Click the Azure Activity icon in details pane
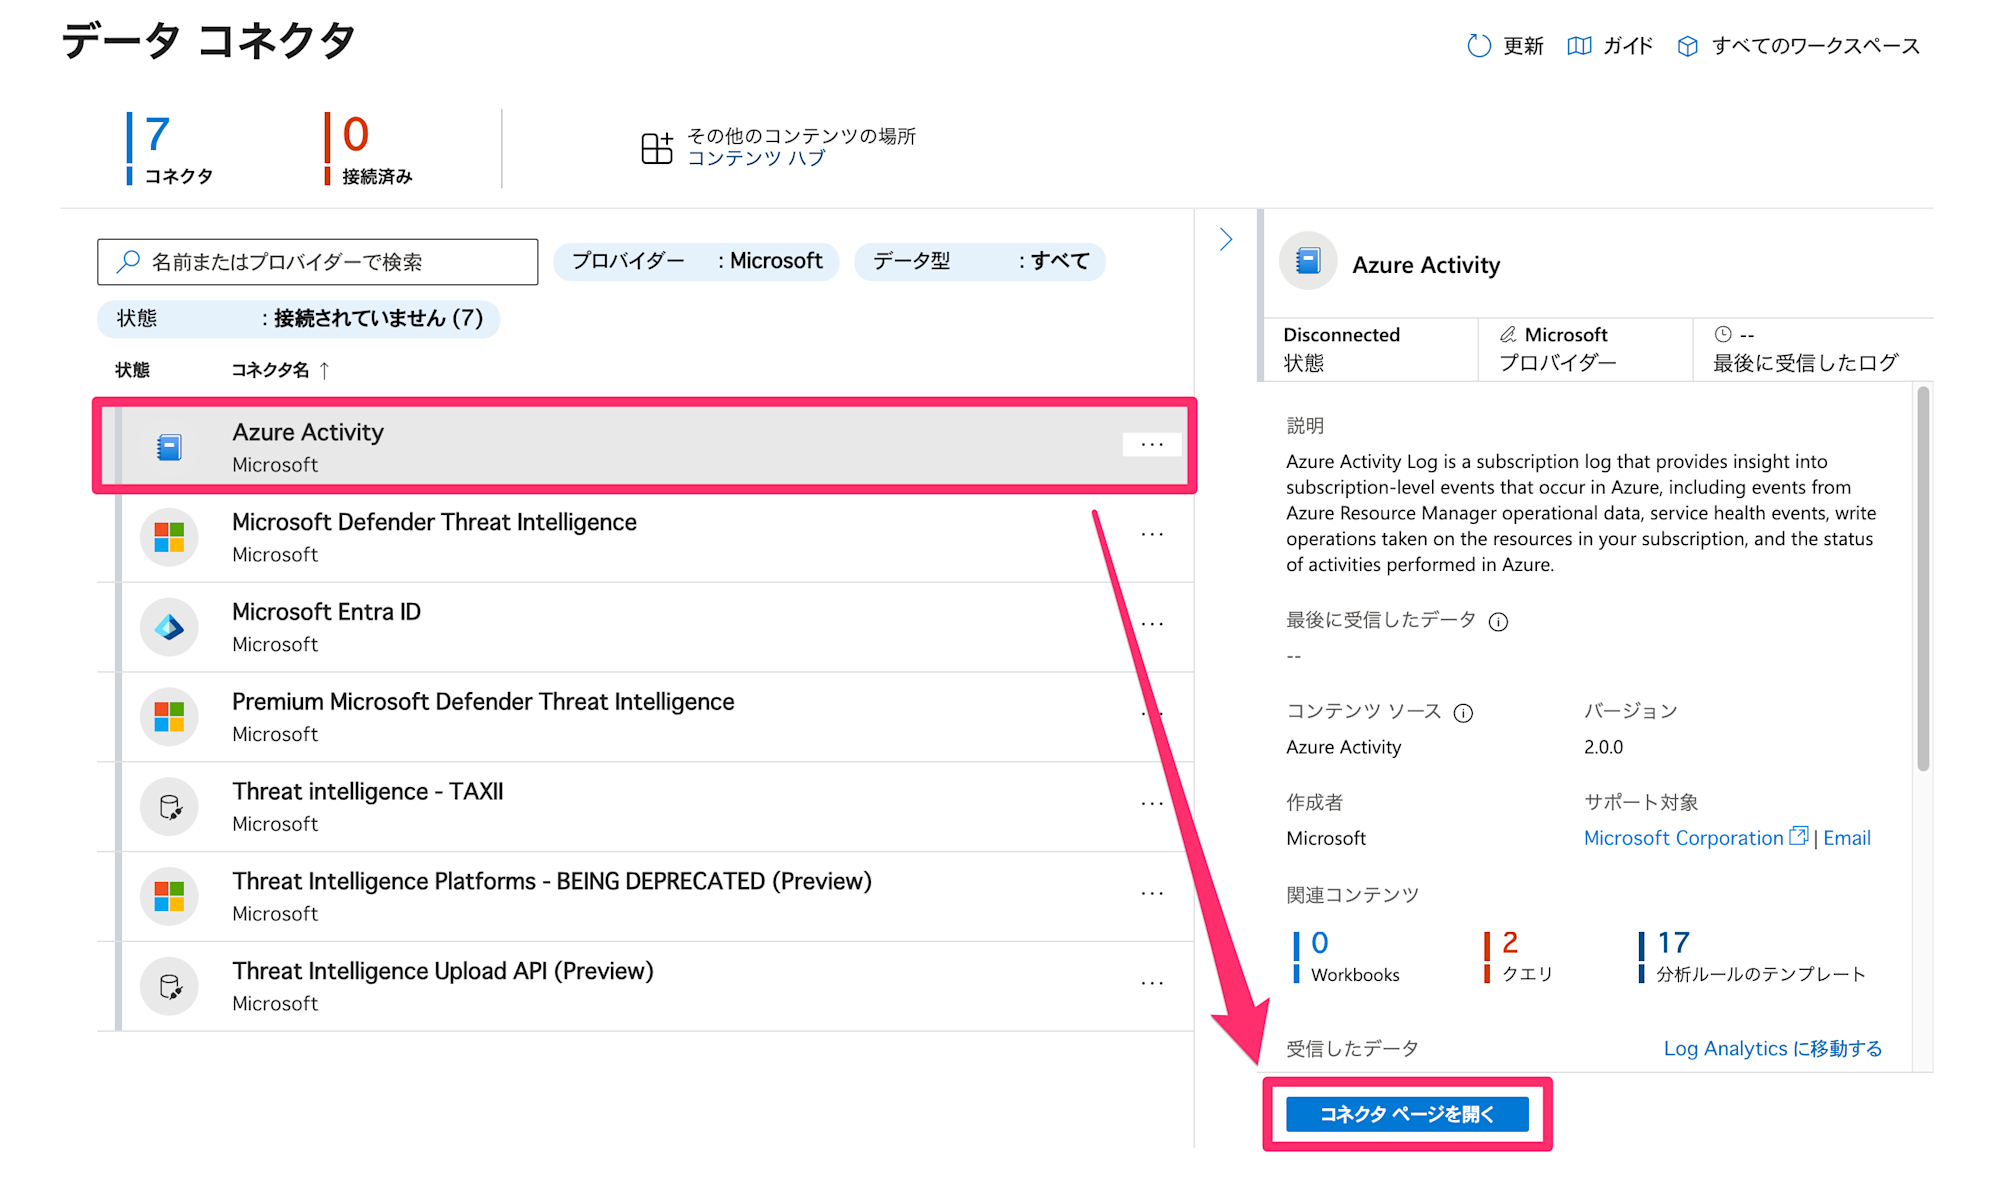 pyautogui.click(x=1308, y=262)
